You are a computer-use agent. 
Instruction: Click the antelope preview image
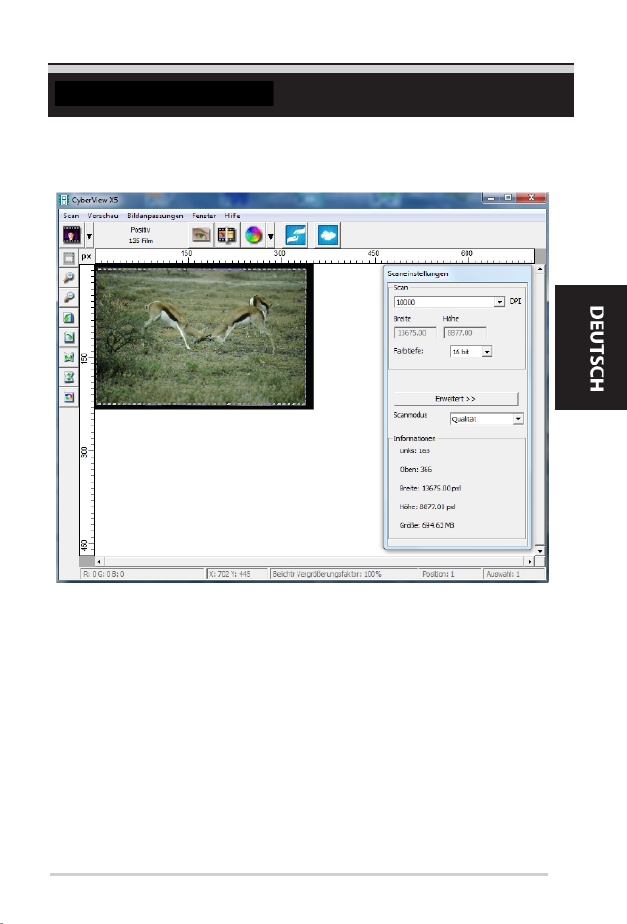[x=201, y=336]
